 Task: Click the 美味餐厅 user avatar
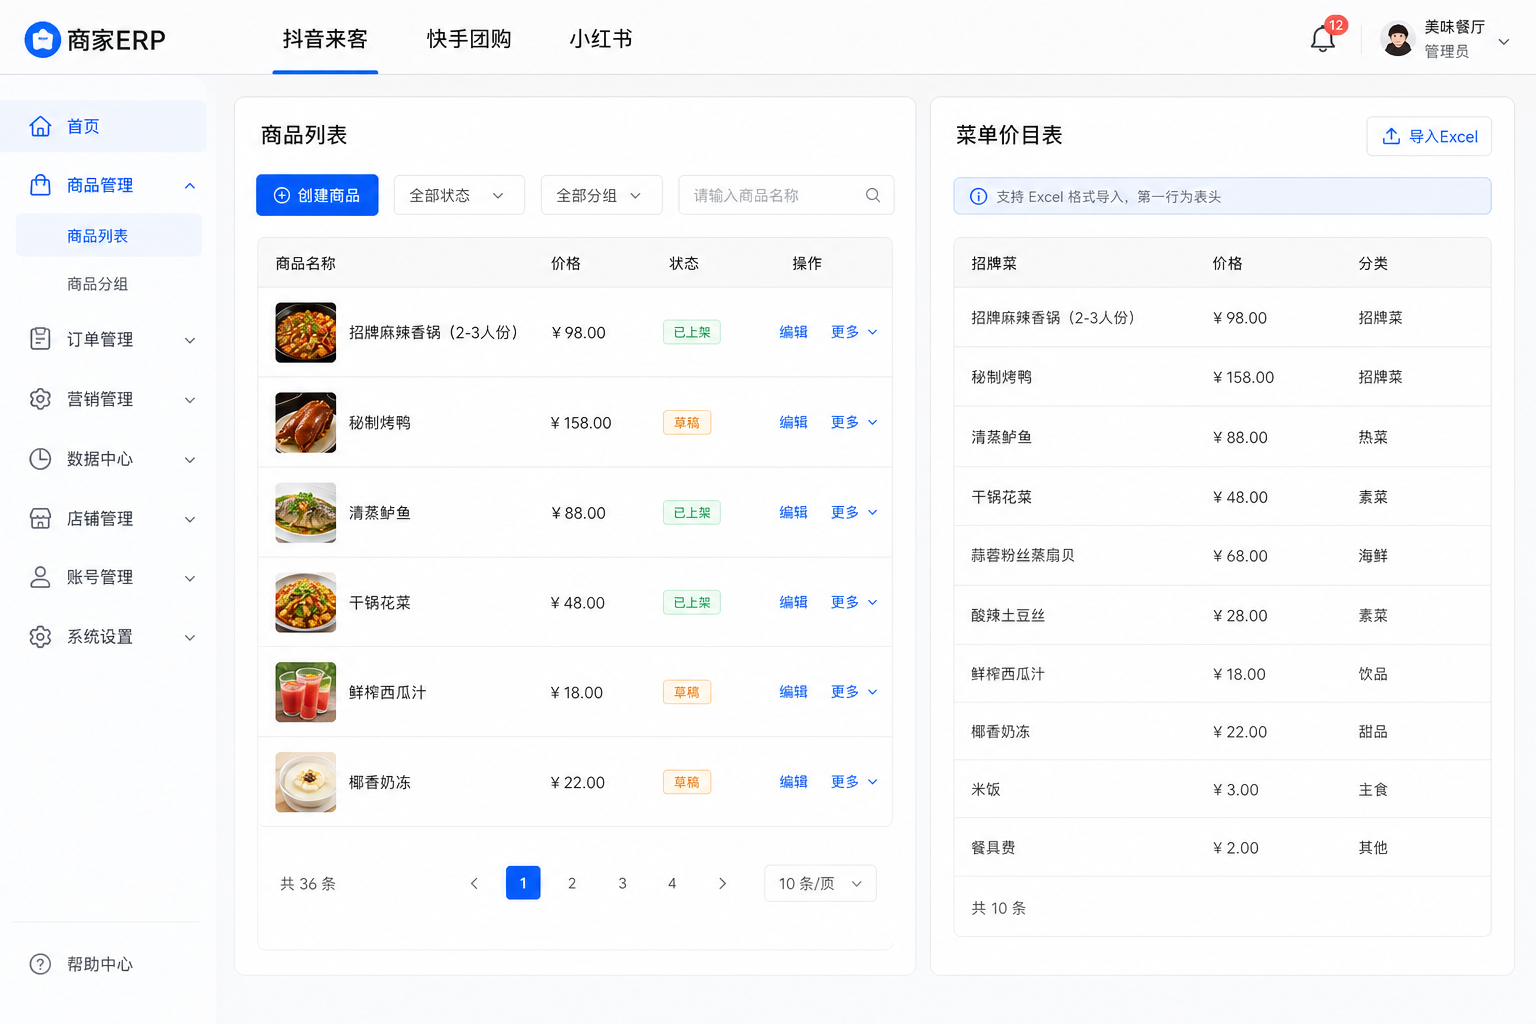click(1397, 39)
